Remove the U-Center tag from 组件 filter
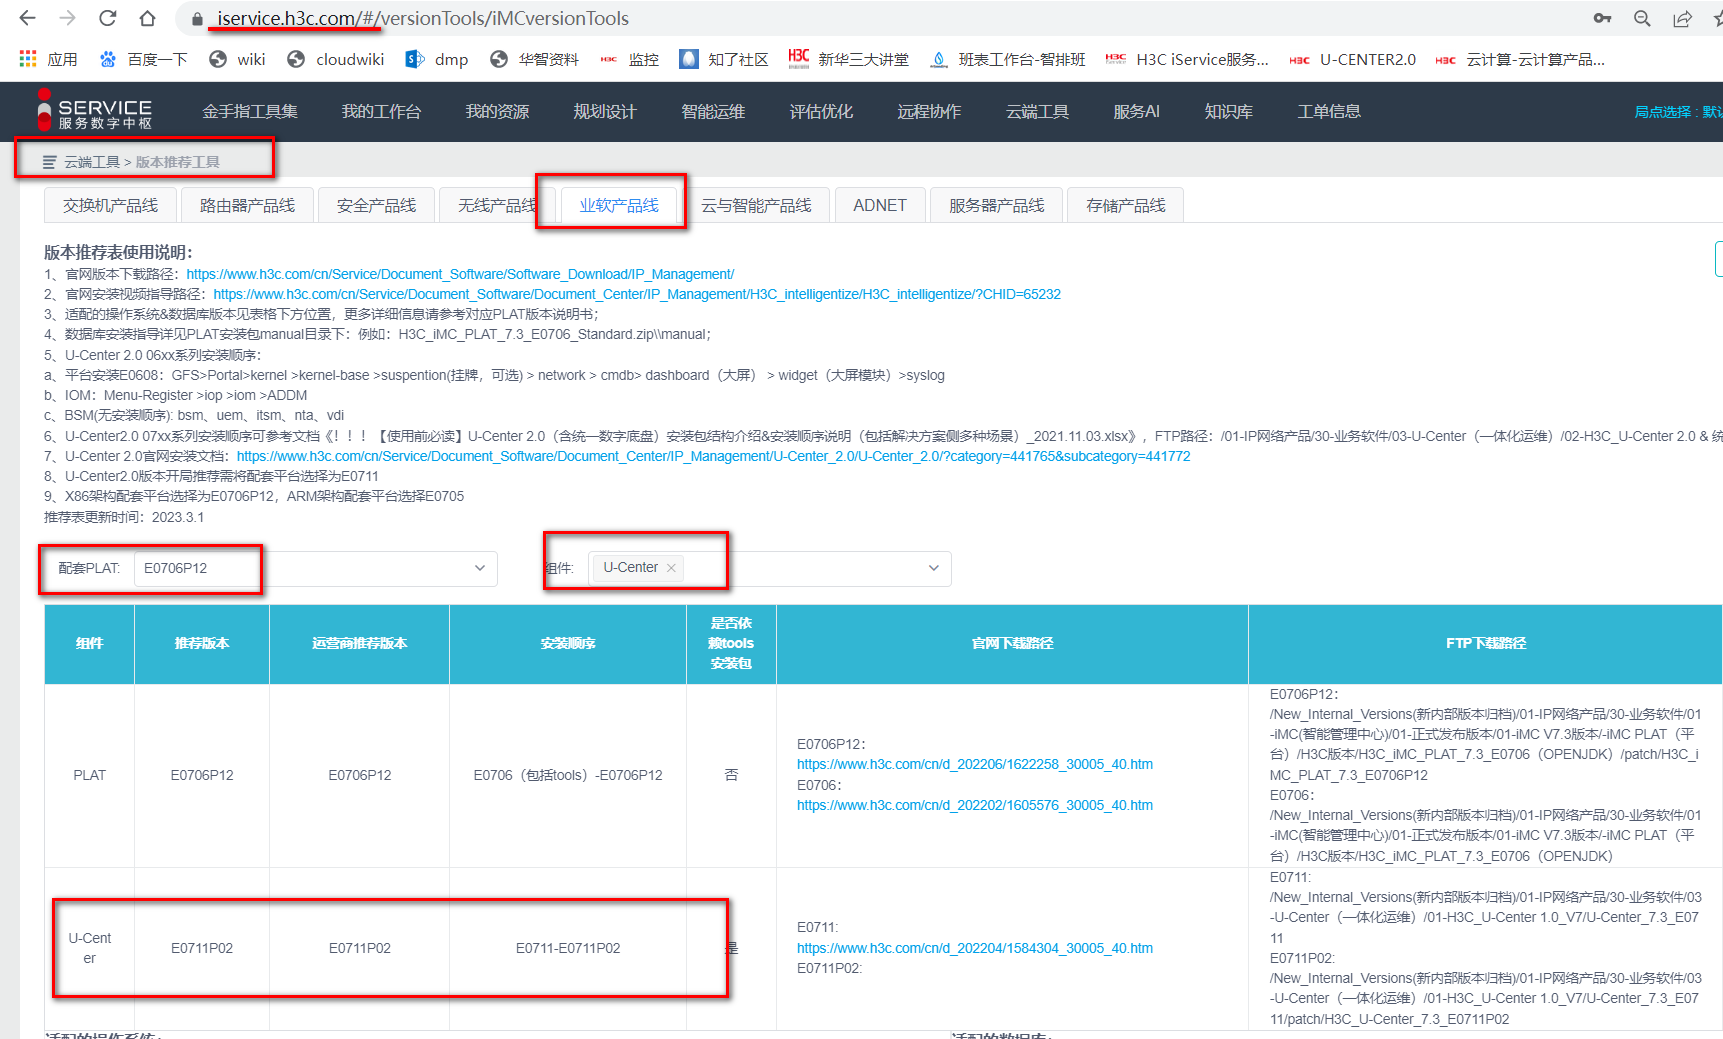Viewport: 1723px width, 1039px height. (671, 568)
